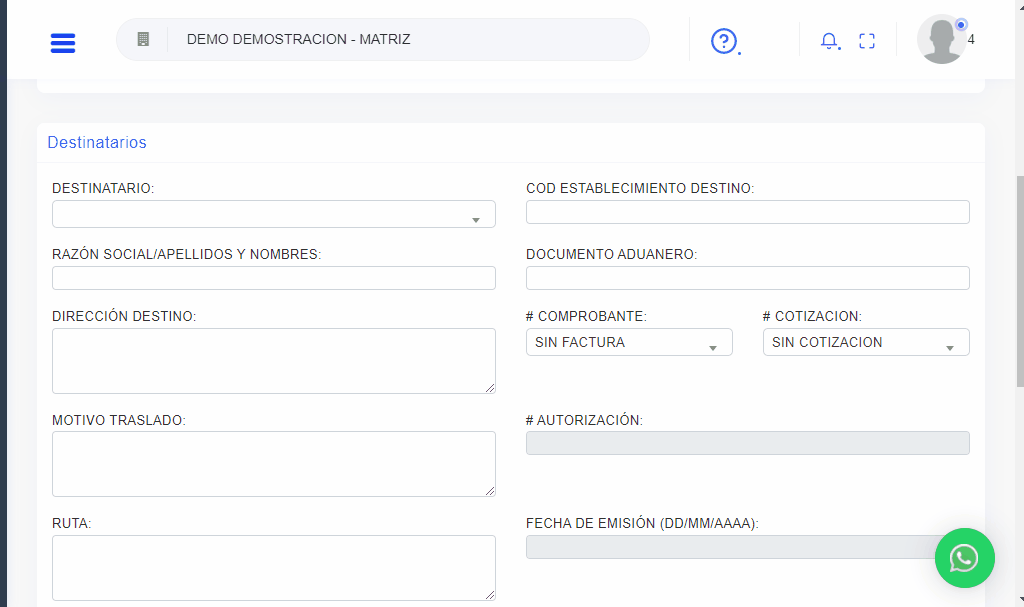The width and height of the screenshot is (1024, 607).
Task: Click the building icon in company selector
Action: [x=143, y=40]
